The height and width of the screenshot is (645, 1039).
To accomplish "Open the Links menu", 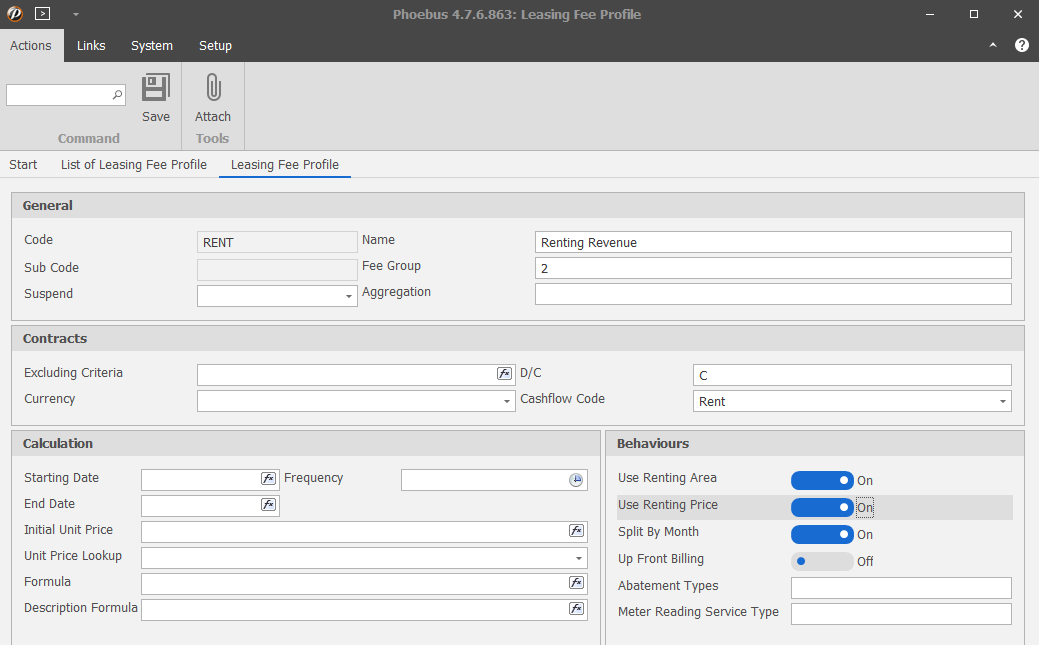I will tap(91, 46).
